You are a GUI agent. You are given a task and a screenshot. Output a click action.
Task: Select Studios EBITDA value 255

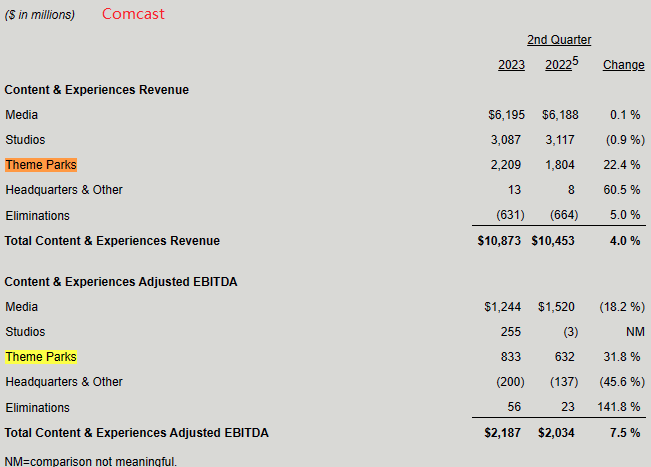(510, 332)
